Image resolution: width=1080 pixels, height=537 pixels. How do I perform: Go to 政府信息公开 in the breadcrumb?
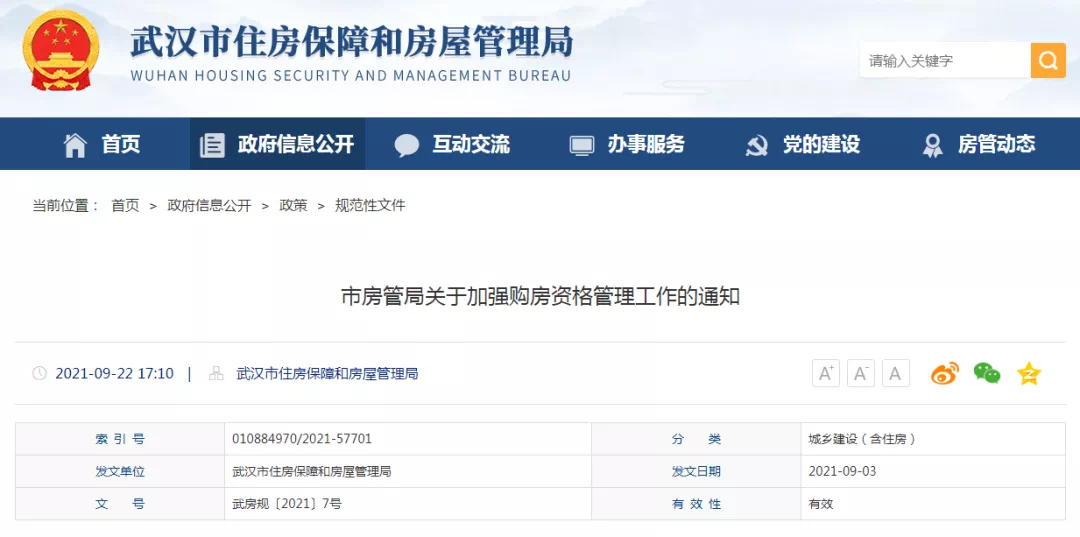click(209, 205)
